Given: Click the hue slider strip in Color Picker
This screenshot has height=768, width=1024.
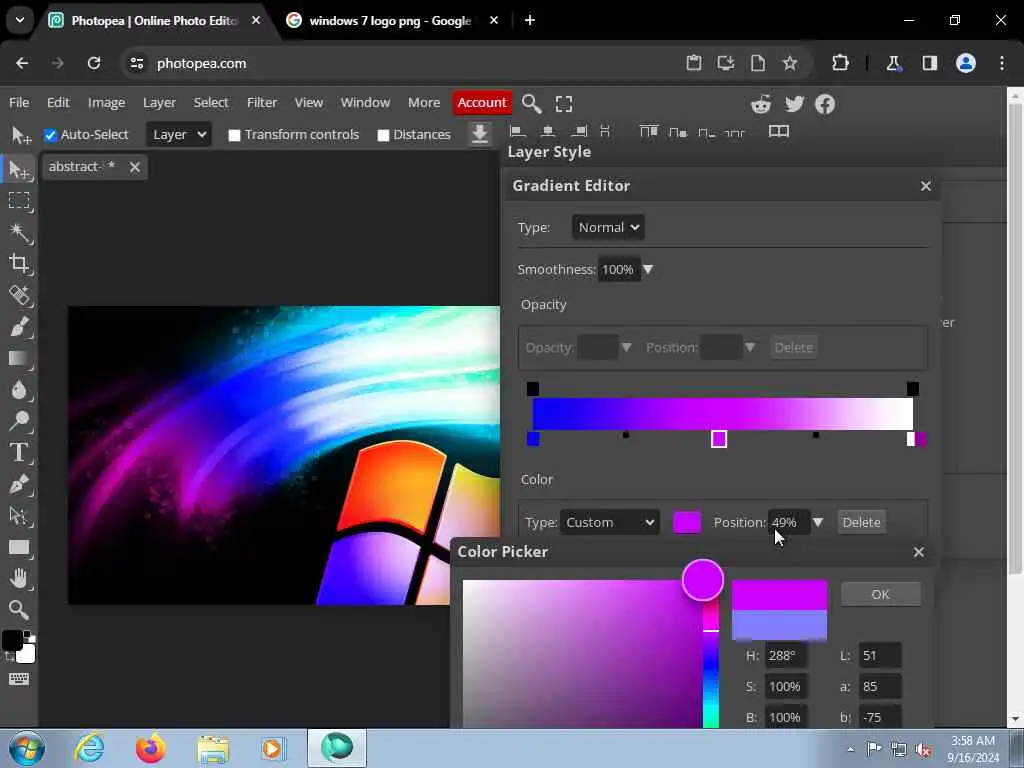Looking at the screenshot, I should click(711, 663).
